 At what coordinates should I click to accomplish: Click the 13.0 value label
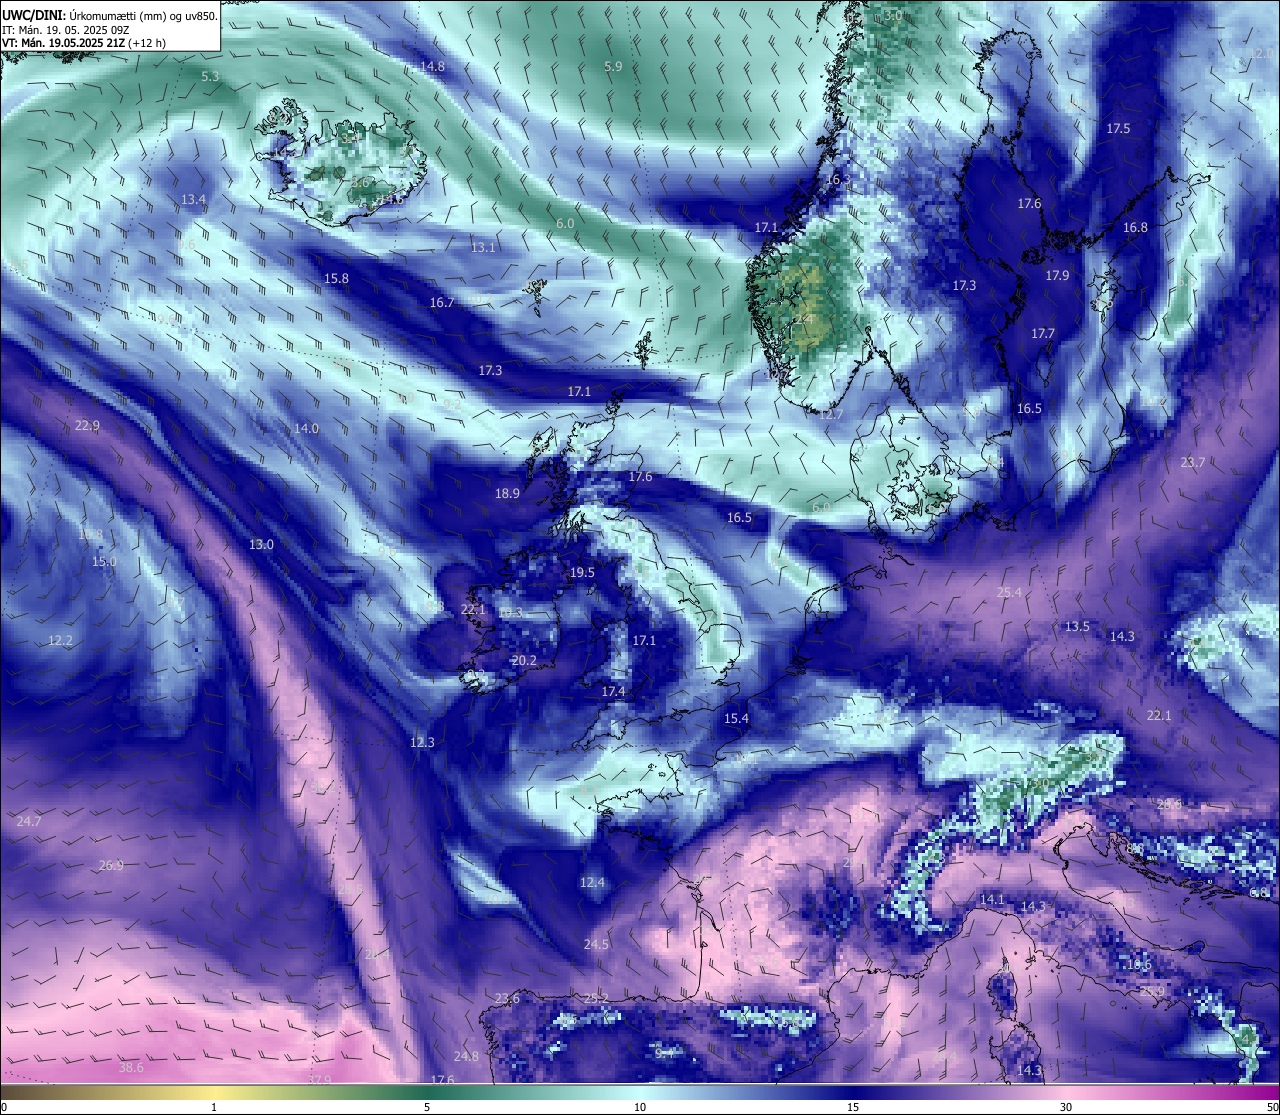coord(261,544)
